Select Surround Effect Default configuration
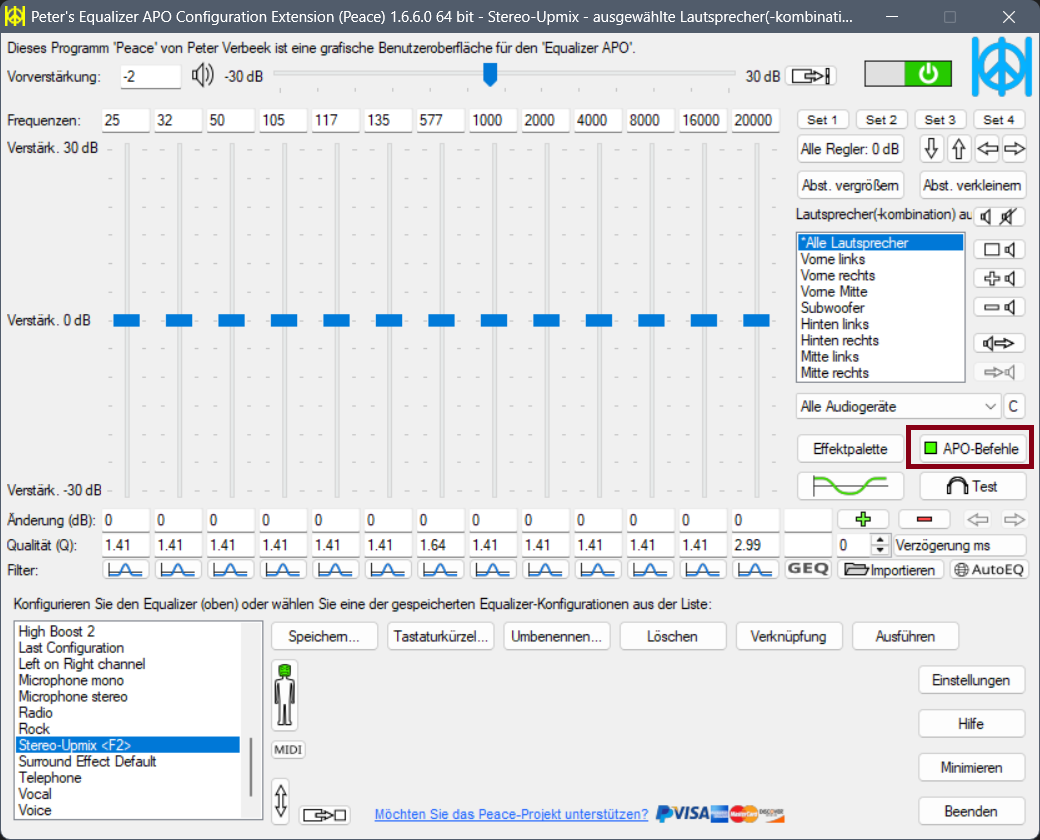 coord(128,761)
